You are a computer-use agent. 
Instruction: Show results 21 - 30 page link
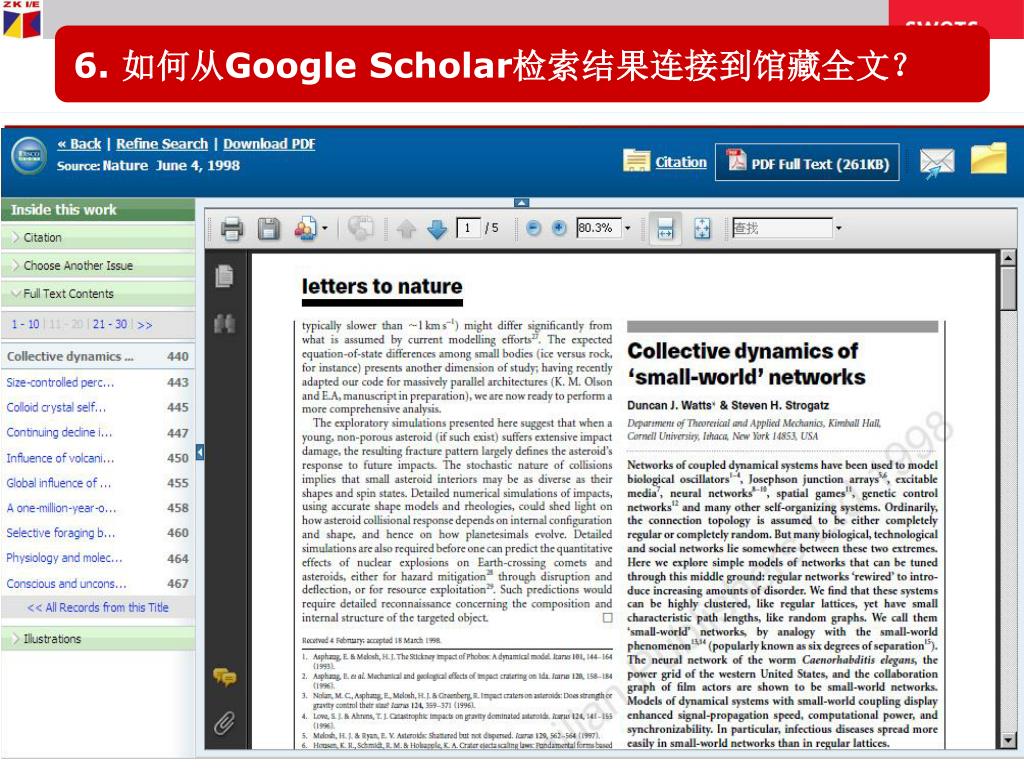pyautogui.click(x=110, y=325)
